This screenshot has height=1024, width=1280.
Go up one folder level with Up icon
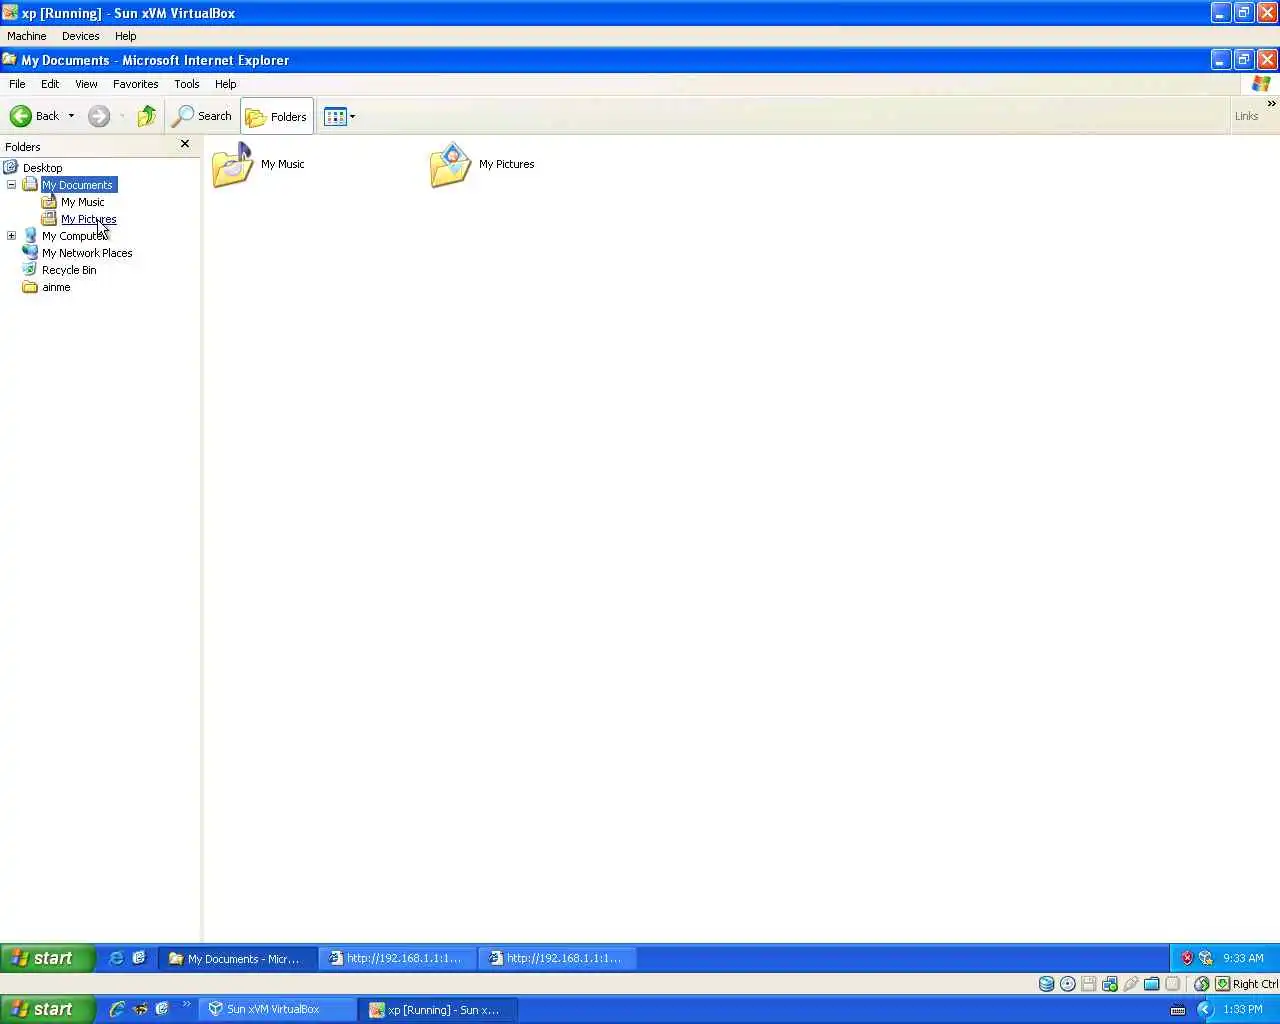point(147,116)
